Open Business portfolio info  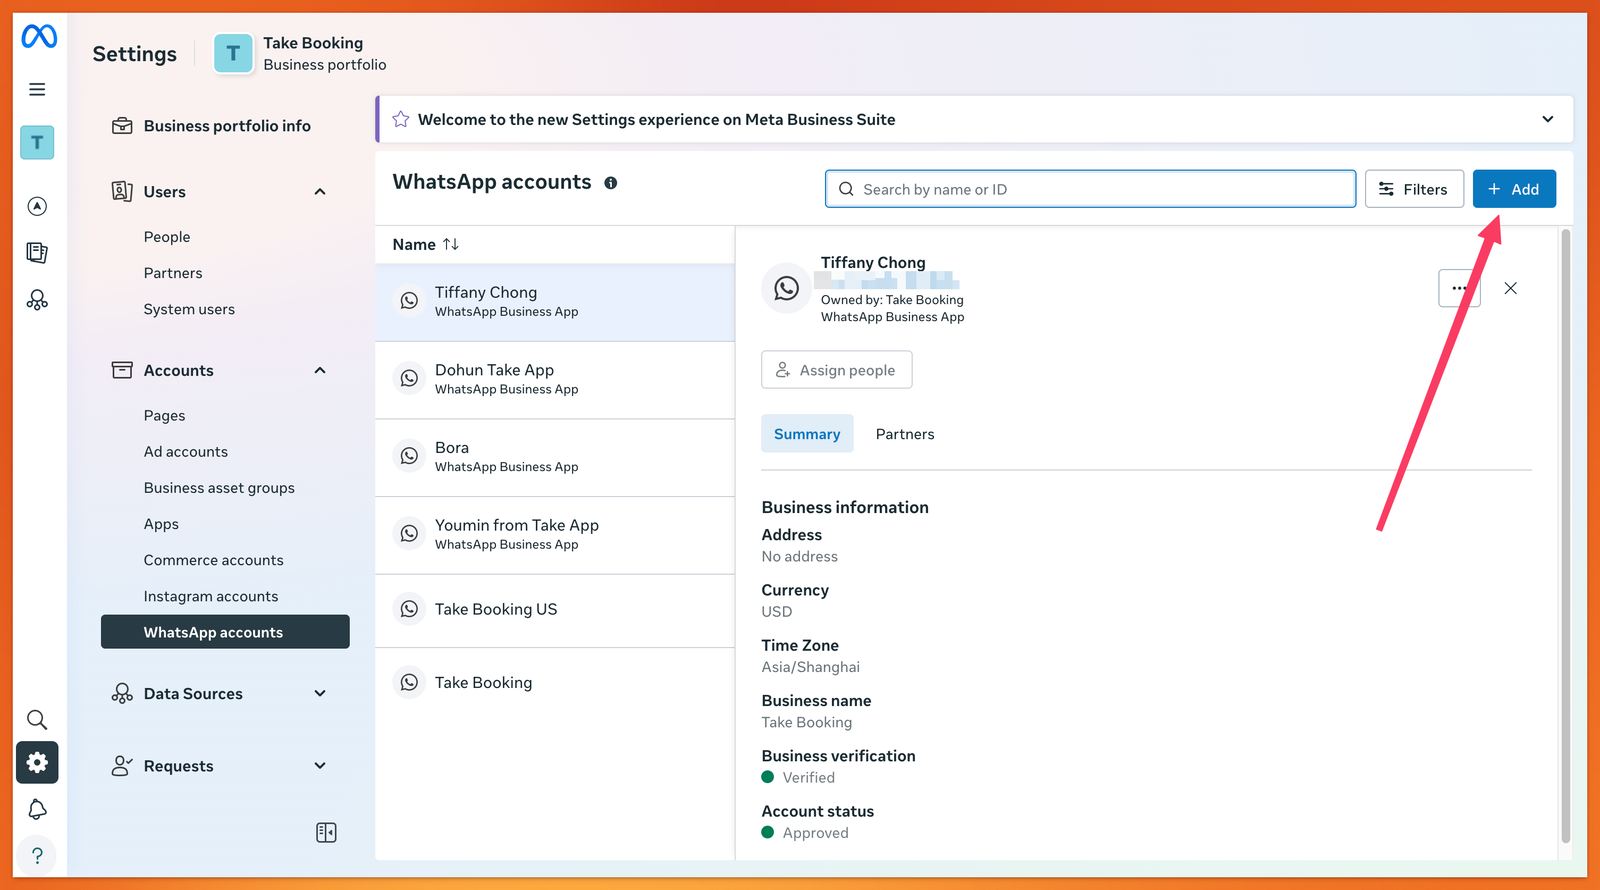click(225, 126)
